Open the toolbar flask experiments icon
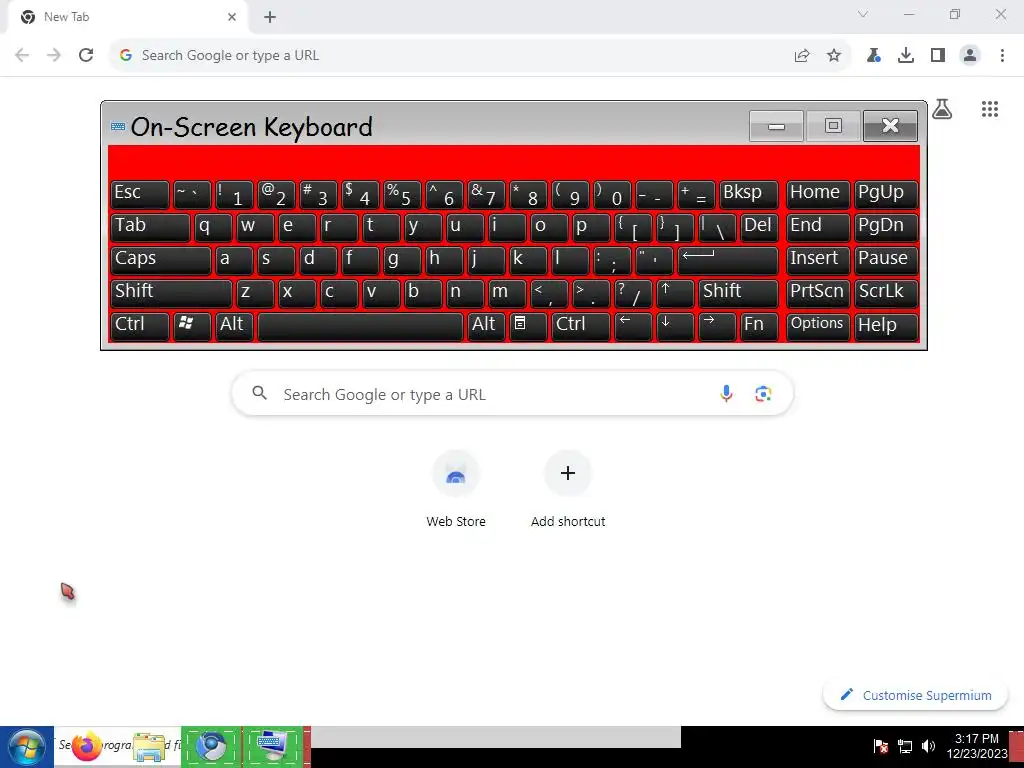Screen dimensions: 1024x768 pos(873,56)
